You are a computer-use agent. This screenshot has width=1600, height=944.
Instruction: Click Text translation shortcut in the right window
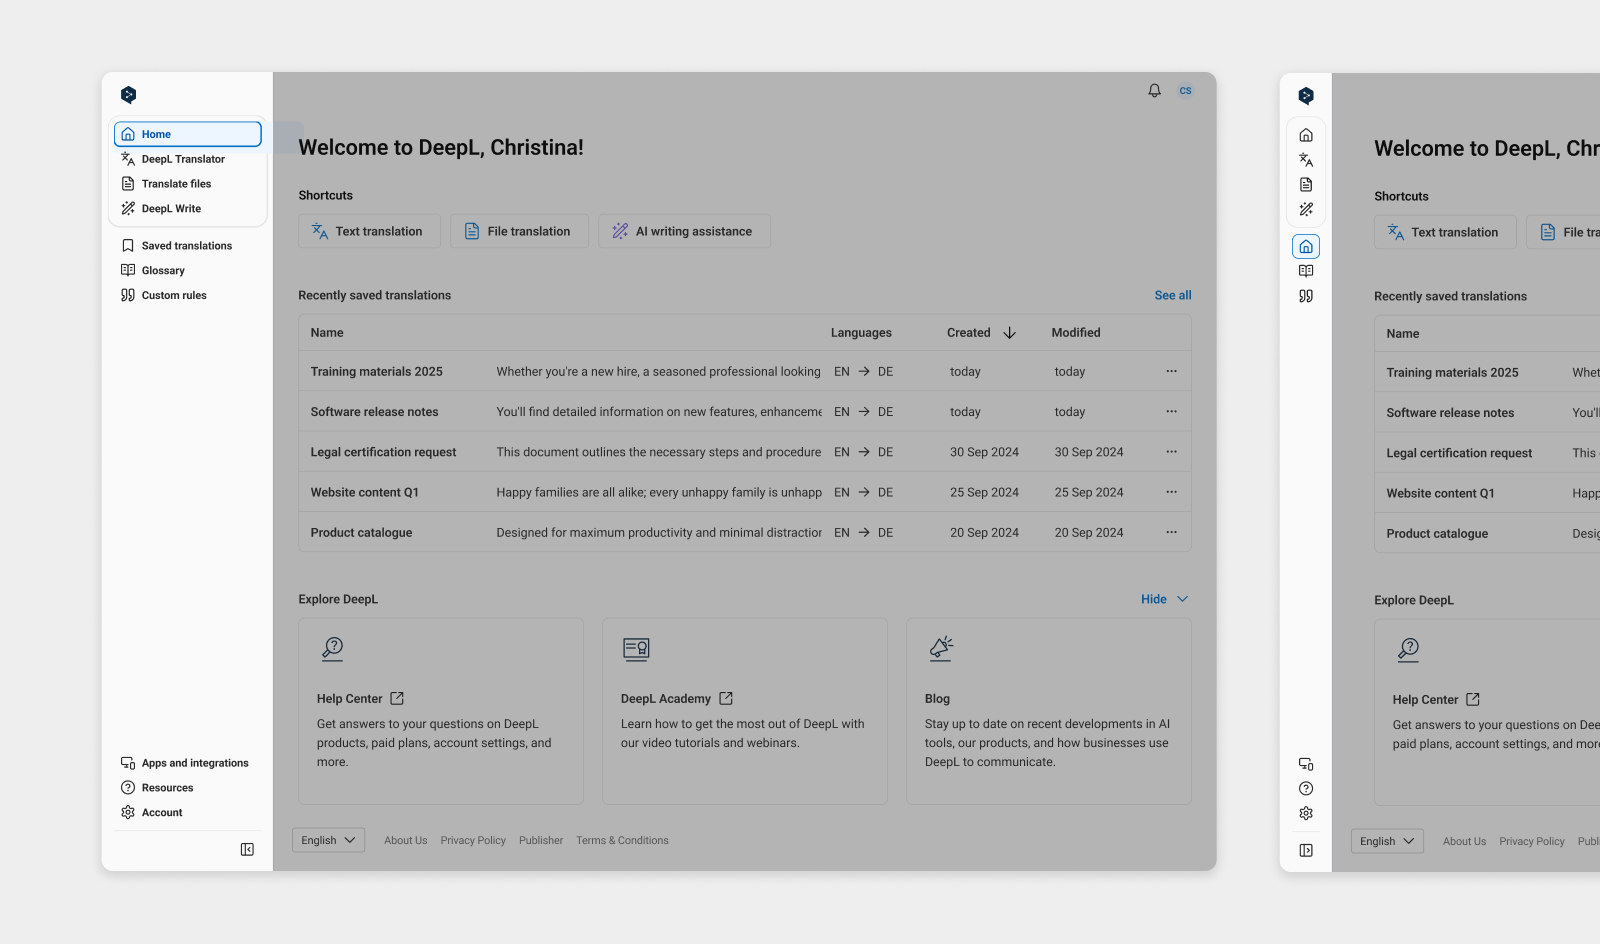[x=1446, y=232]
